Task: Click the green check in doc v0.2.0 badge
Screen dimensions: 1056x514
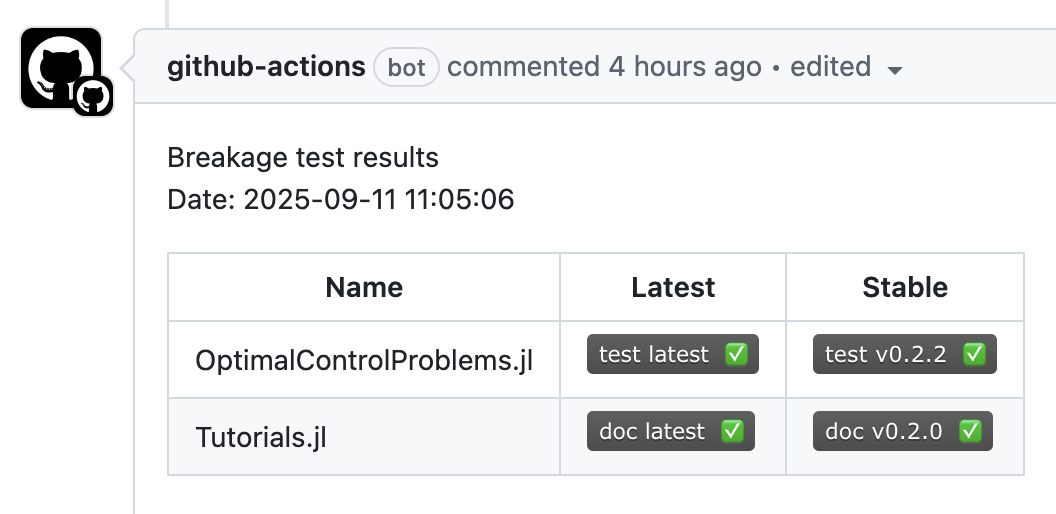Action: 970,431
